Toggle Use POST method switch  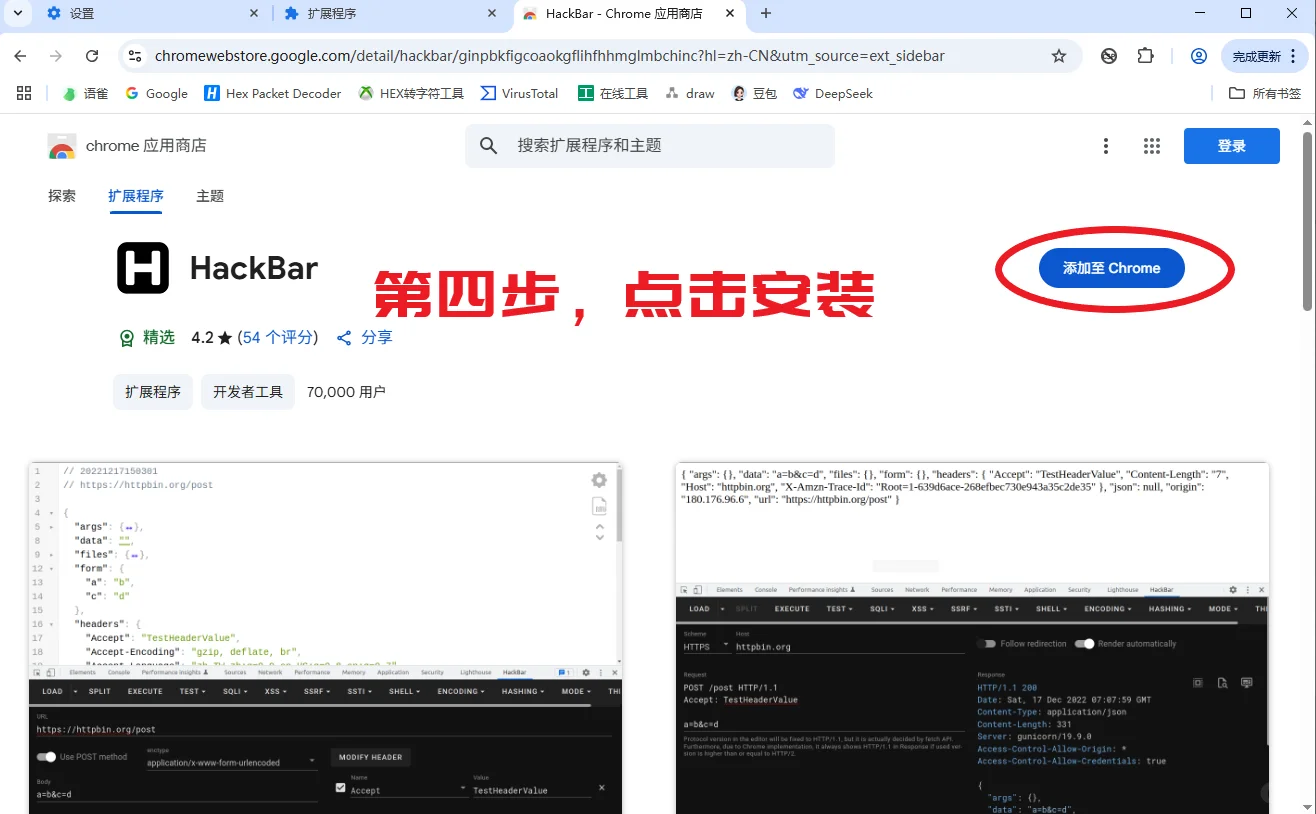pyautogui.click(x=49, y=757)
